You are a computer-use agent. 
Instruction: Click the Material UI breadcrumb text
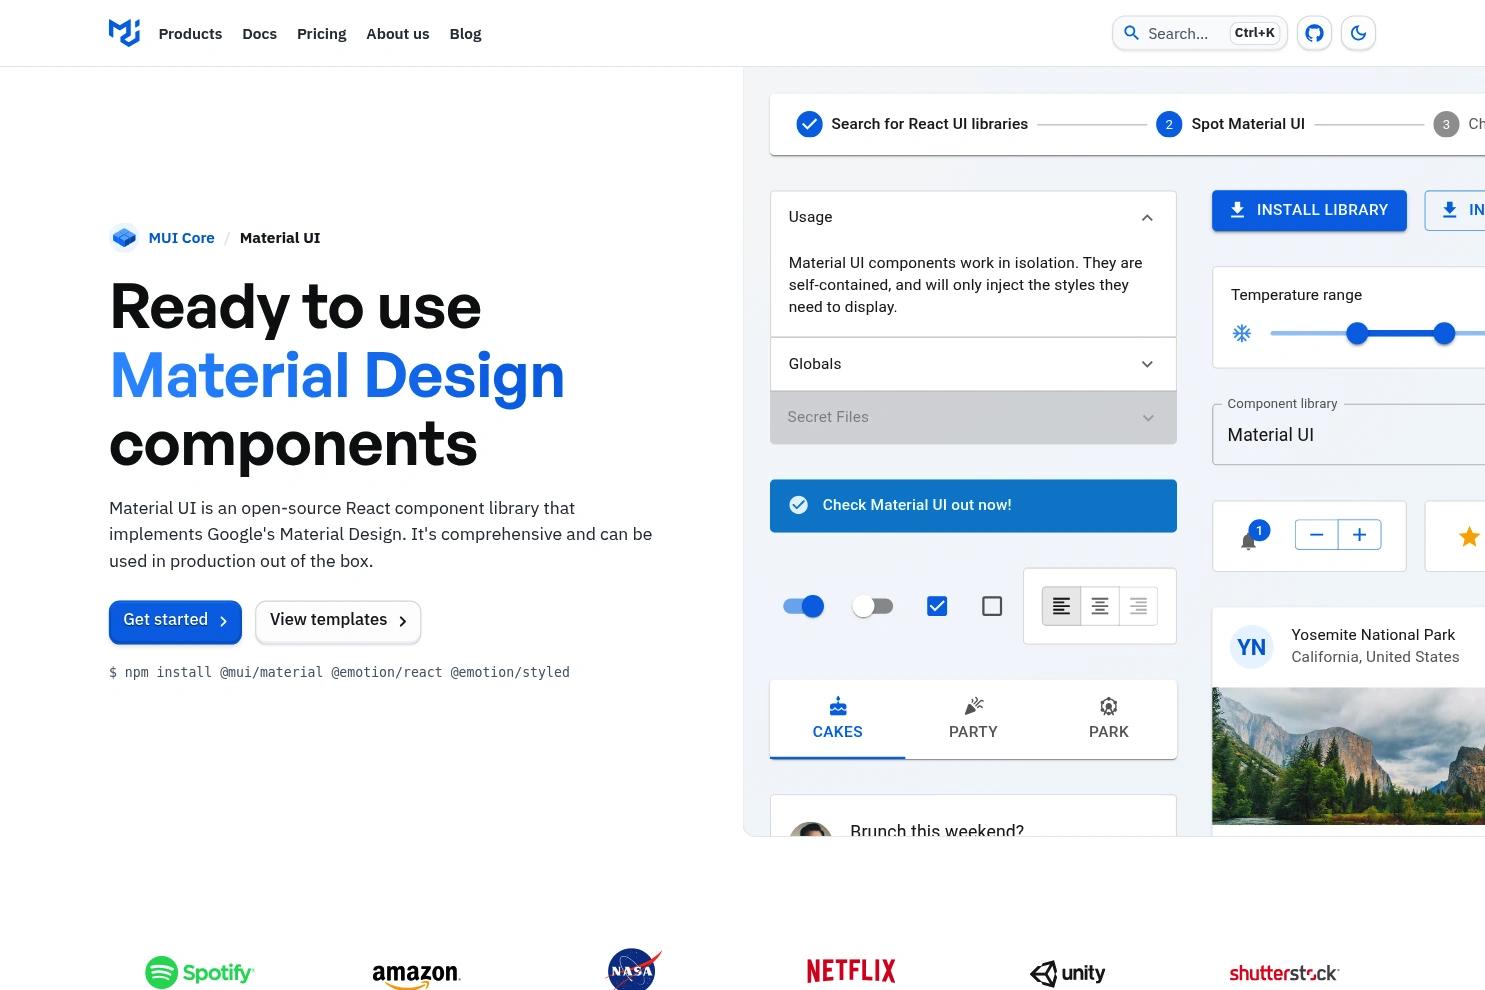[280, 238]
